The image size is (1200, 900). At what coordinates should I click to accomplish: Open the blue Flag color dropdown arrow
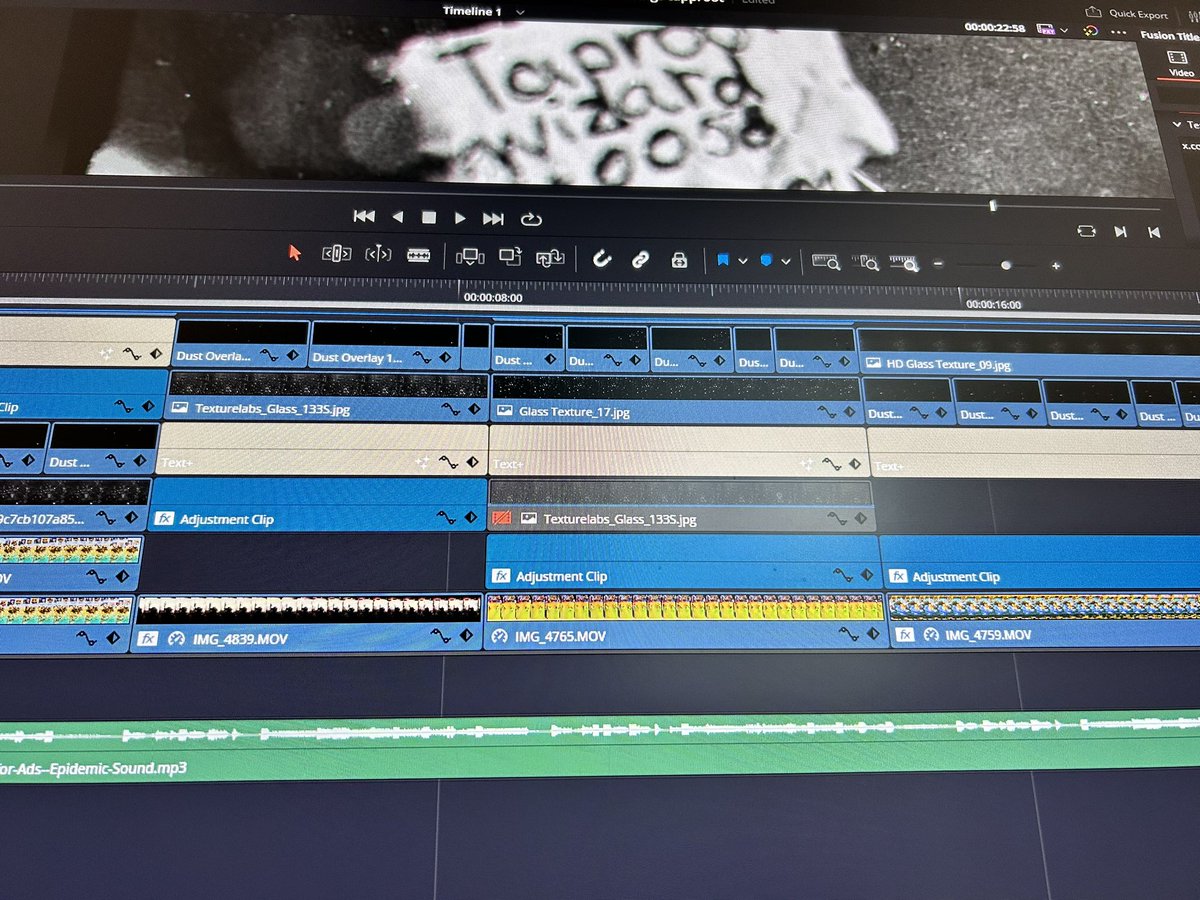pyautogui.click(x=743, y=261)
